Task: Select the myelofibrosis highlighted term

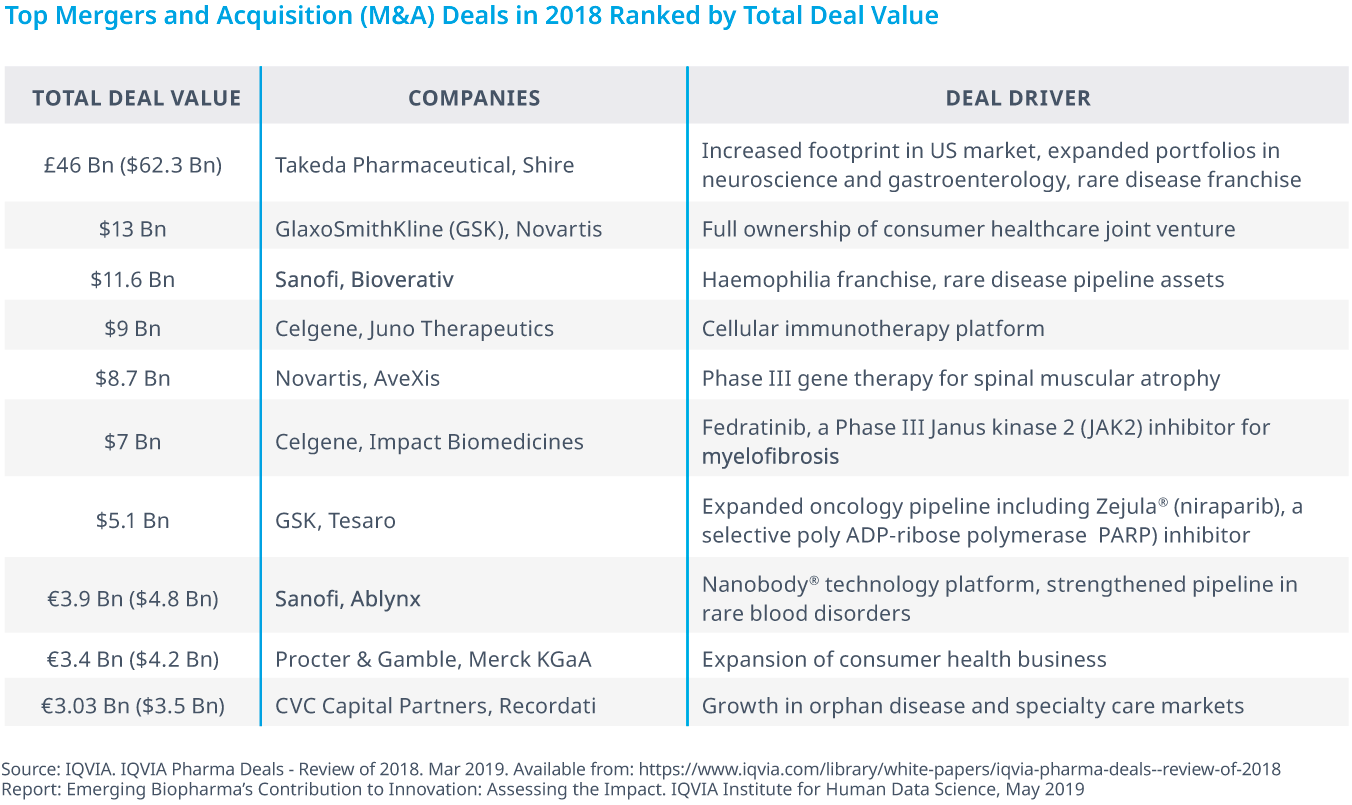Action: click(x=770, y=457)
